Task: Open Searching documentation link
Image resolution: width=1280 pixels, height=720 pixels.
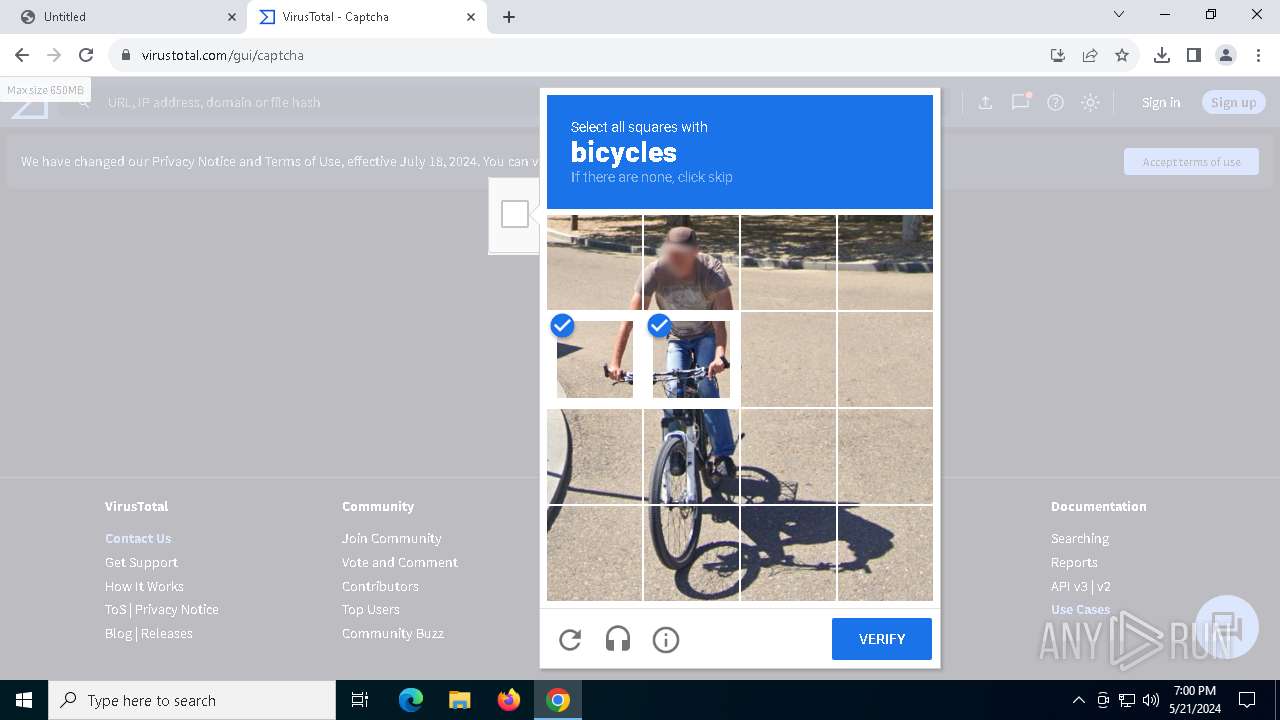Action: tap(1080, 538)
